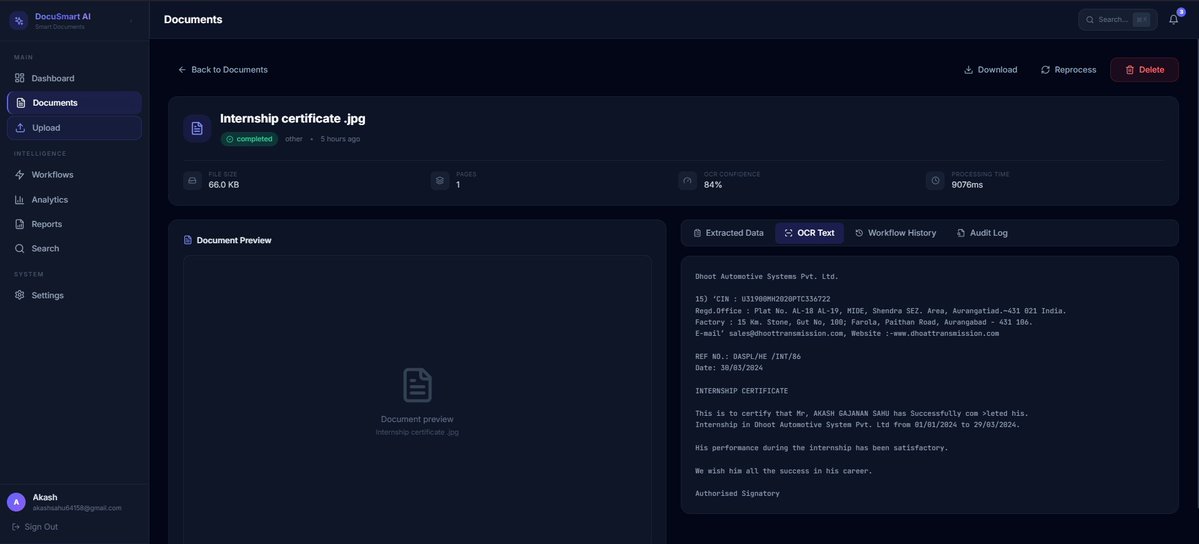Delete the document
Viewport: 1199px width, 544px height.
(x=1144, y=70)
